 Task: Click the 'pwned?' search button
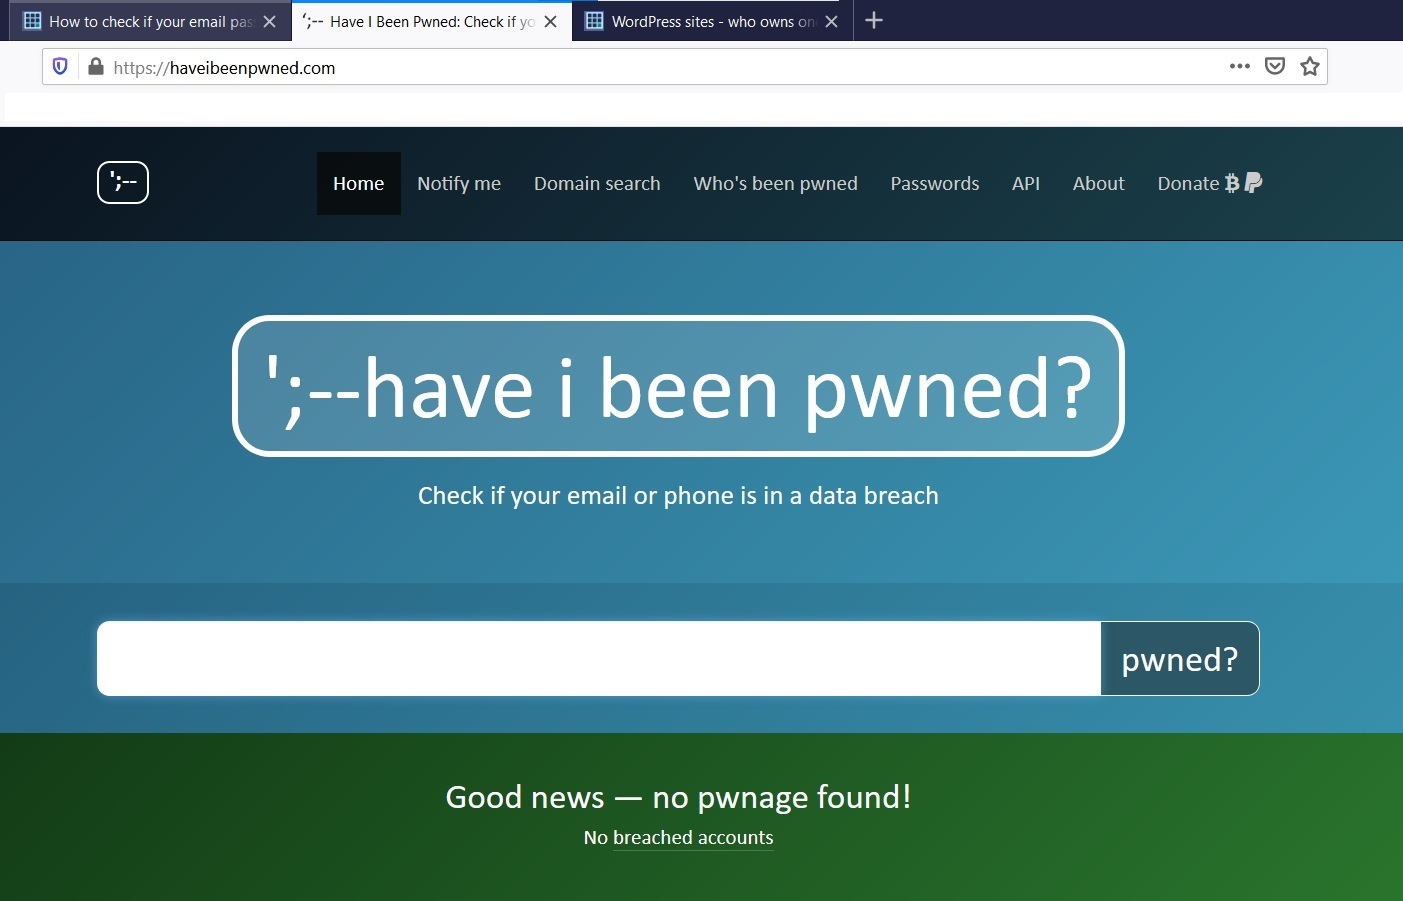tap(1180, 659)
